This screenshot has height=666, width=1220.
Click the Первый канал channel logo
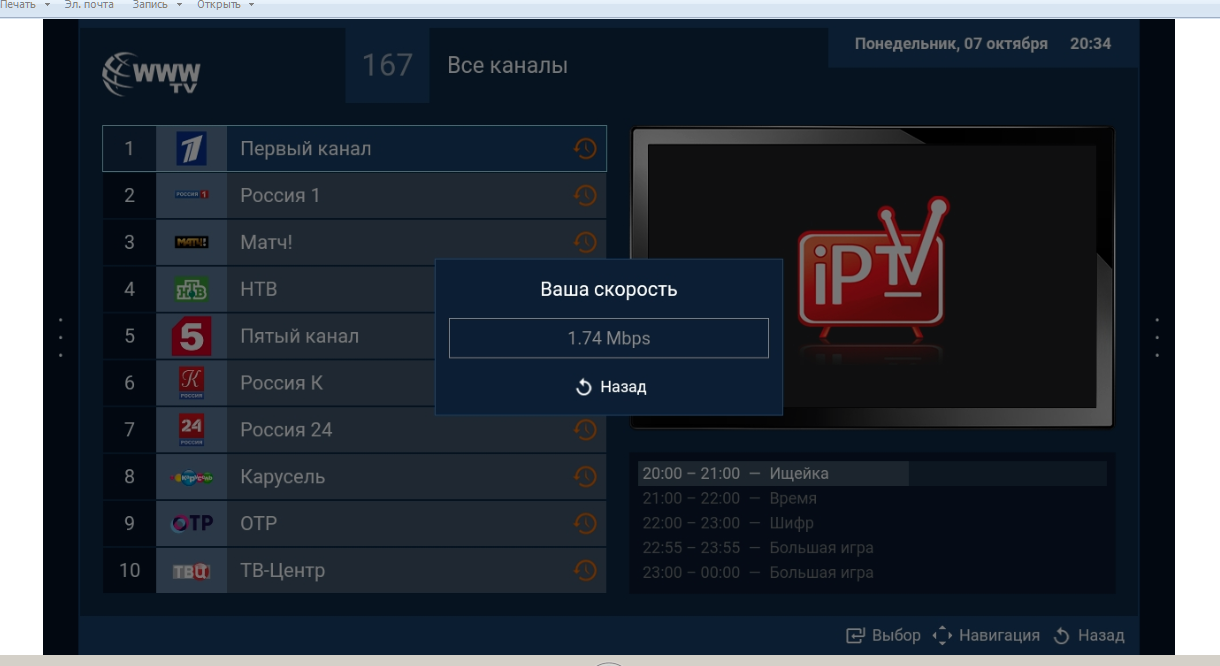[x=191, y=149]
